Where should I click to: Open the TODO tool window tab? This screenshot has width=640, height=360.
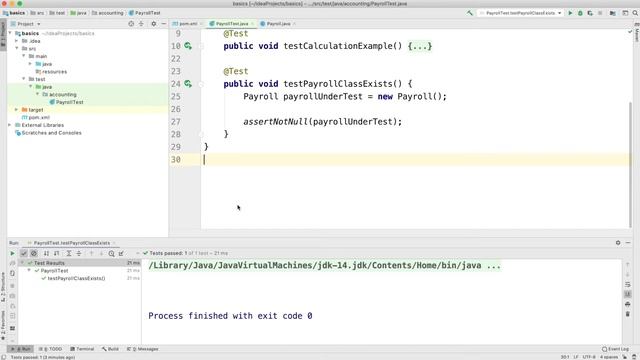tap(51, 349)
